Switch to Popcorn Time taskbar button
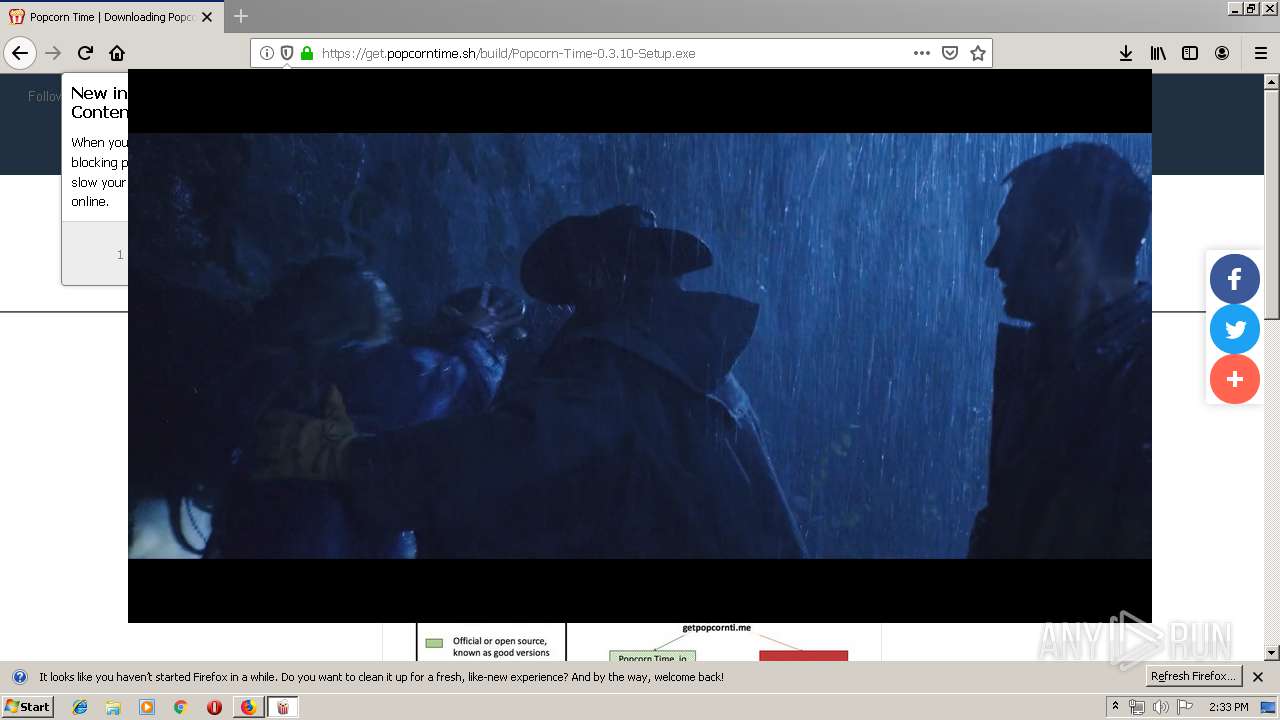 pyautogui.click(x=283, y=707)
